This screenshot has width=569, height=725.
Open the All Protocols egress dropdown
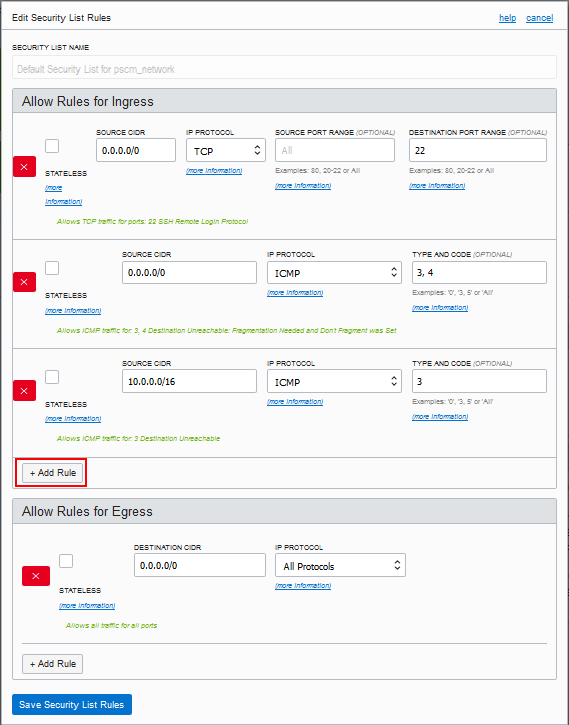(340, 565)
